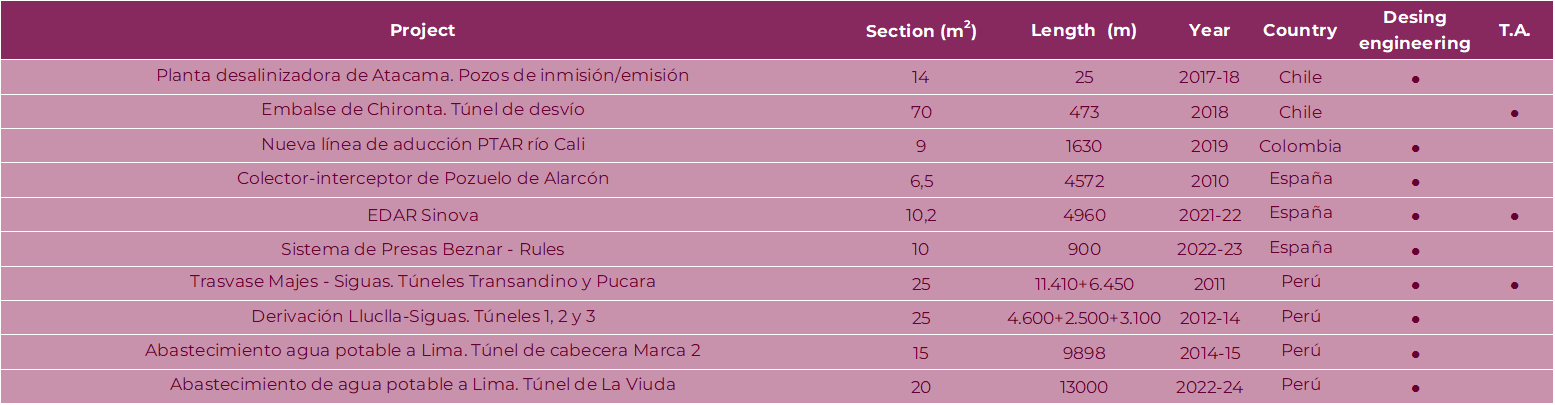
Task: Open Trasvase Majes - Siguas project
Action: (422, 282)
